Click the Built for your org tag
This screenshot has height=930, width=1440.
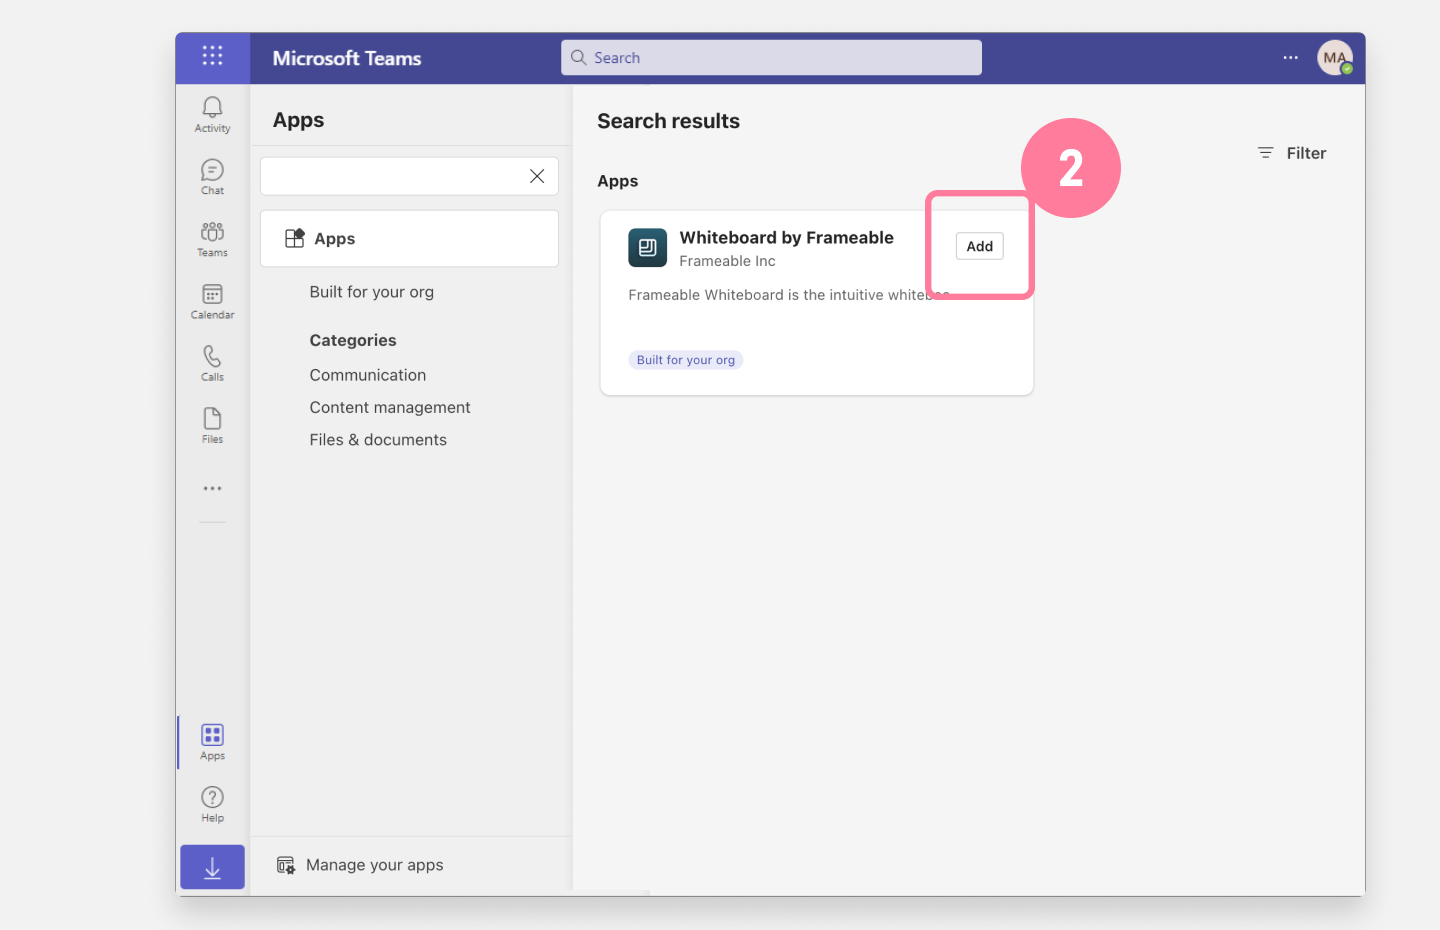click(x=686, y=360)
